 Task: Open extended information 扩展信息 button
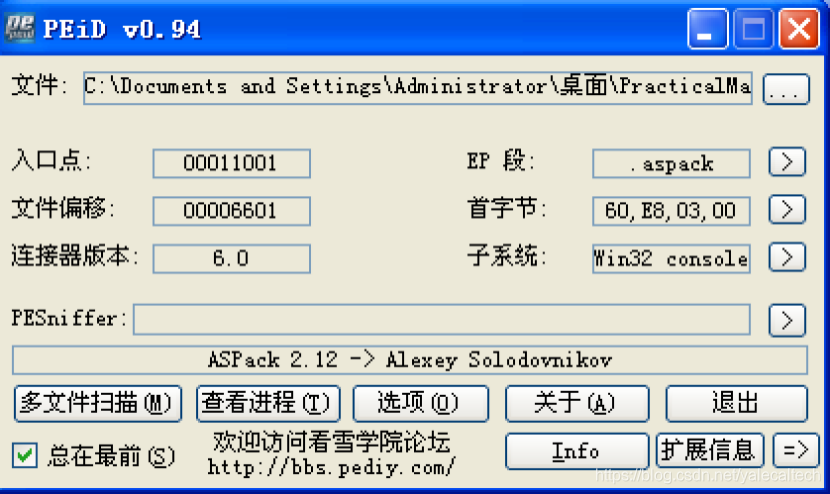coord(710,451)
